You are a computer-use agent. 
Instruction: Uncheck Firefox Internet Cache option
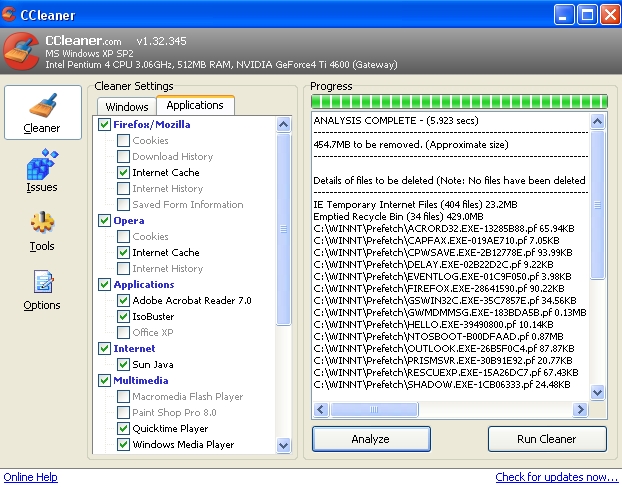pyautogui.click(x=123, y=173)
